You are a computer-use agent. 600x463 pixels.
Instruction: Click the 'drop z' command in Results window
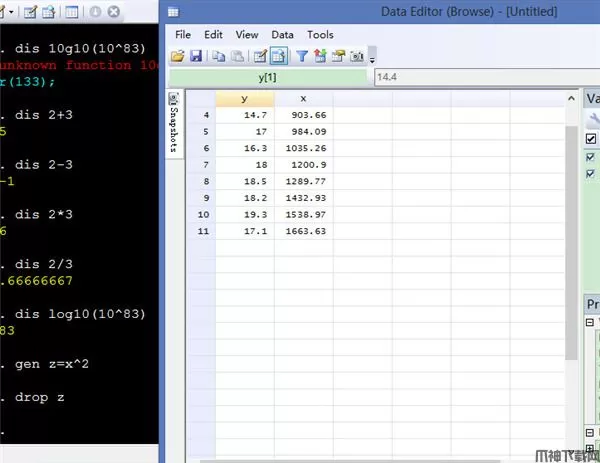[39, 397]
